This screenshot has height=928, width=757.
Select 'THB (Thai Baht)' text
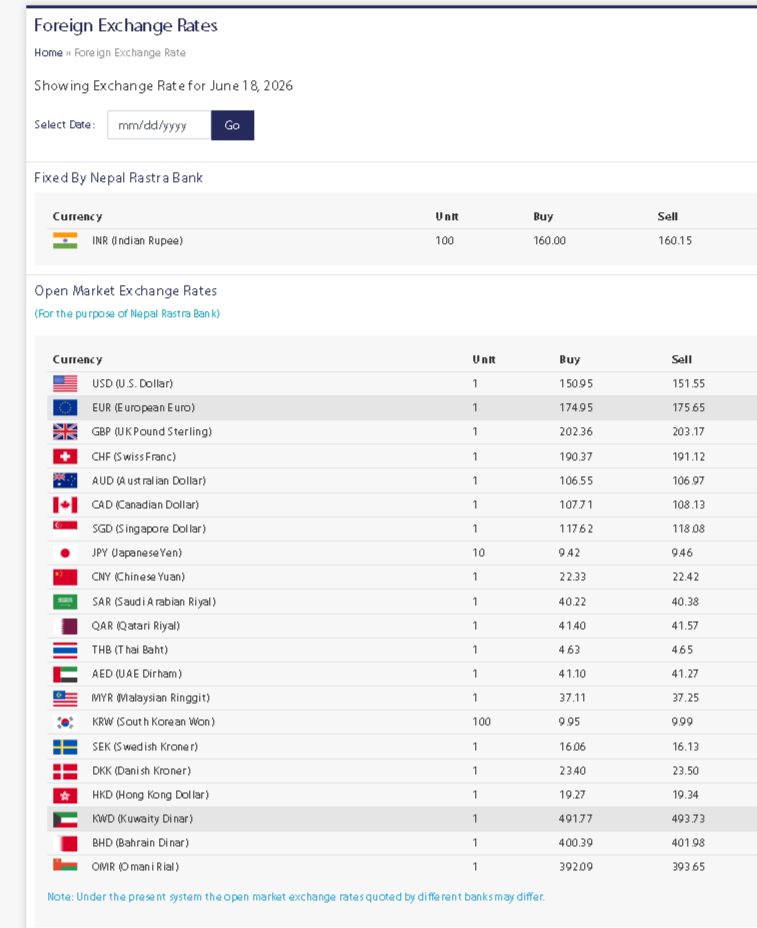(130, 650)
